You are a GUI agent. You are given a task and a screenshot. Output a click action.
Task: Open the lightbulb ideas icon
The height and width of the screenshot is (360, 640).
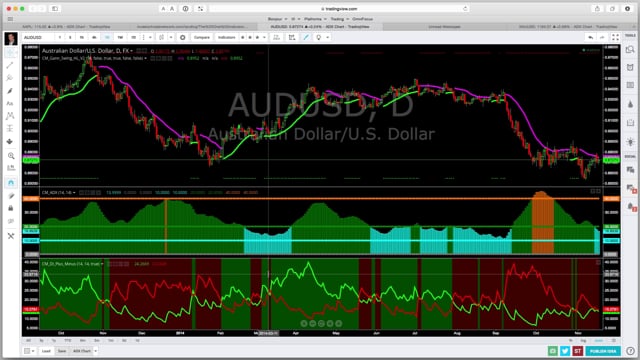click(x=319, y=37)
